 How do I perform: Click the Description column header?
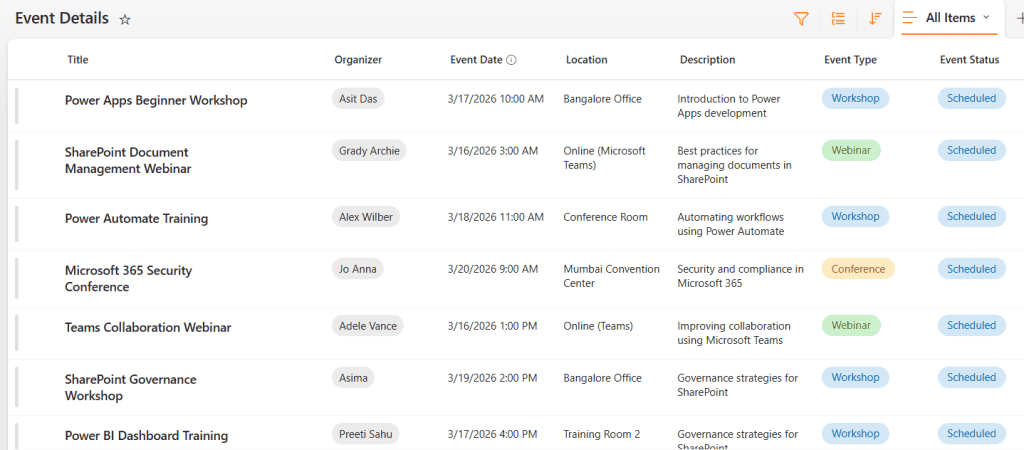click(707, 59)
